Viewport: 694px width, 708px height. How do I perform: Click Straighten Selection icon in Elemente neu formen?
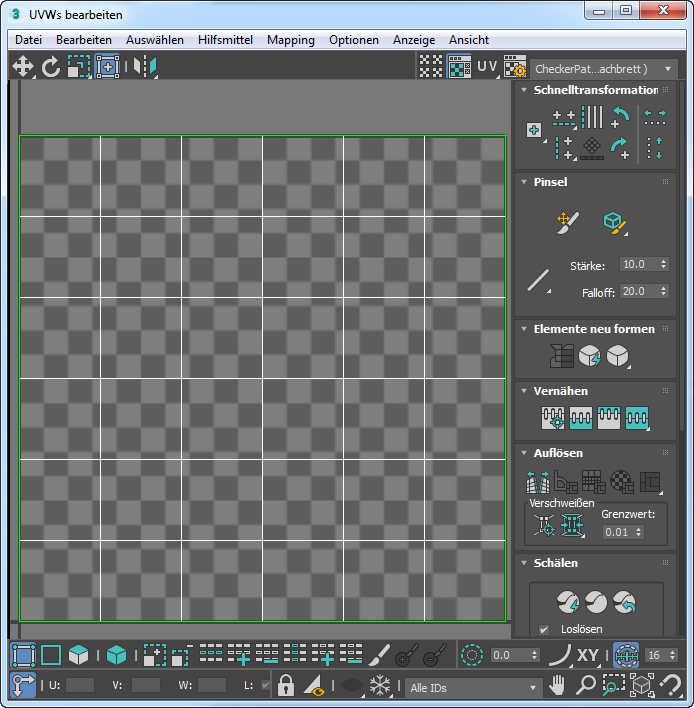coord(562,356)
